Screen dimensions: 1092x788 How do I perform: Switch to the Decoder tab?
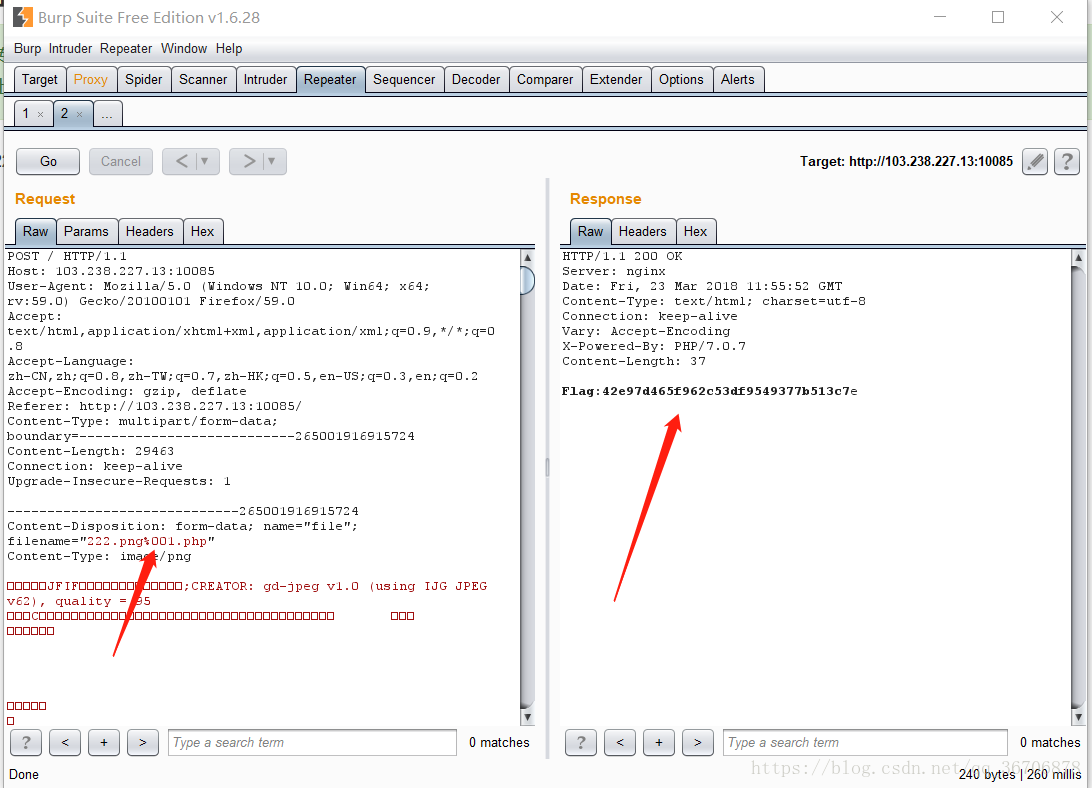(476, 79)
